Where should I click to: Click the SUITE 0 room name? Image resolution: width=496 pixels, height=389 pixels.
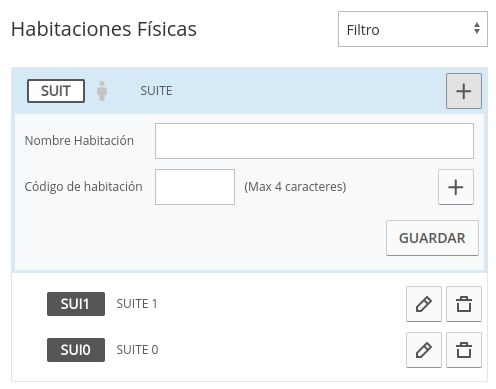point(137,350)
